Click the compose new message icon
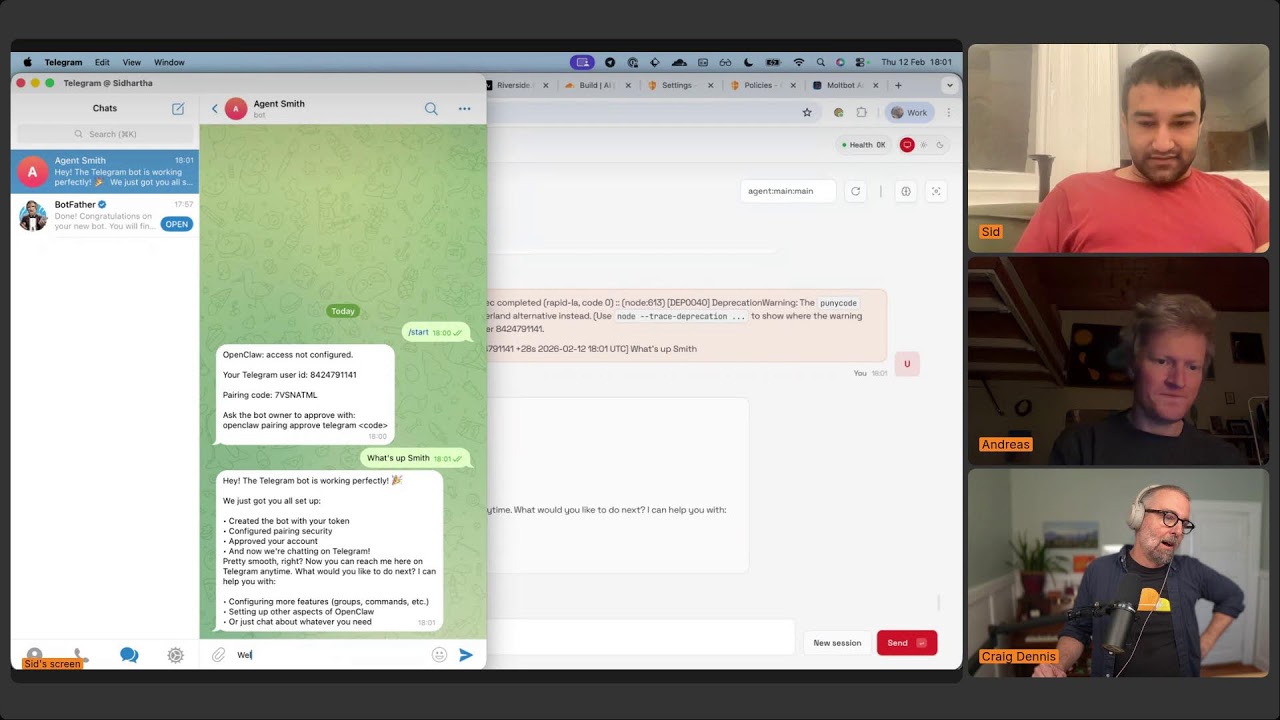The image size is (1280, 720). coord(178,109)
